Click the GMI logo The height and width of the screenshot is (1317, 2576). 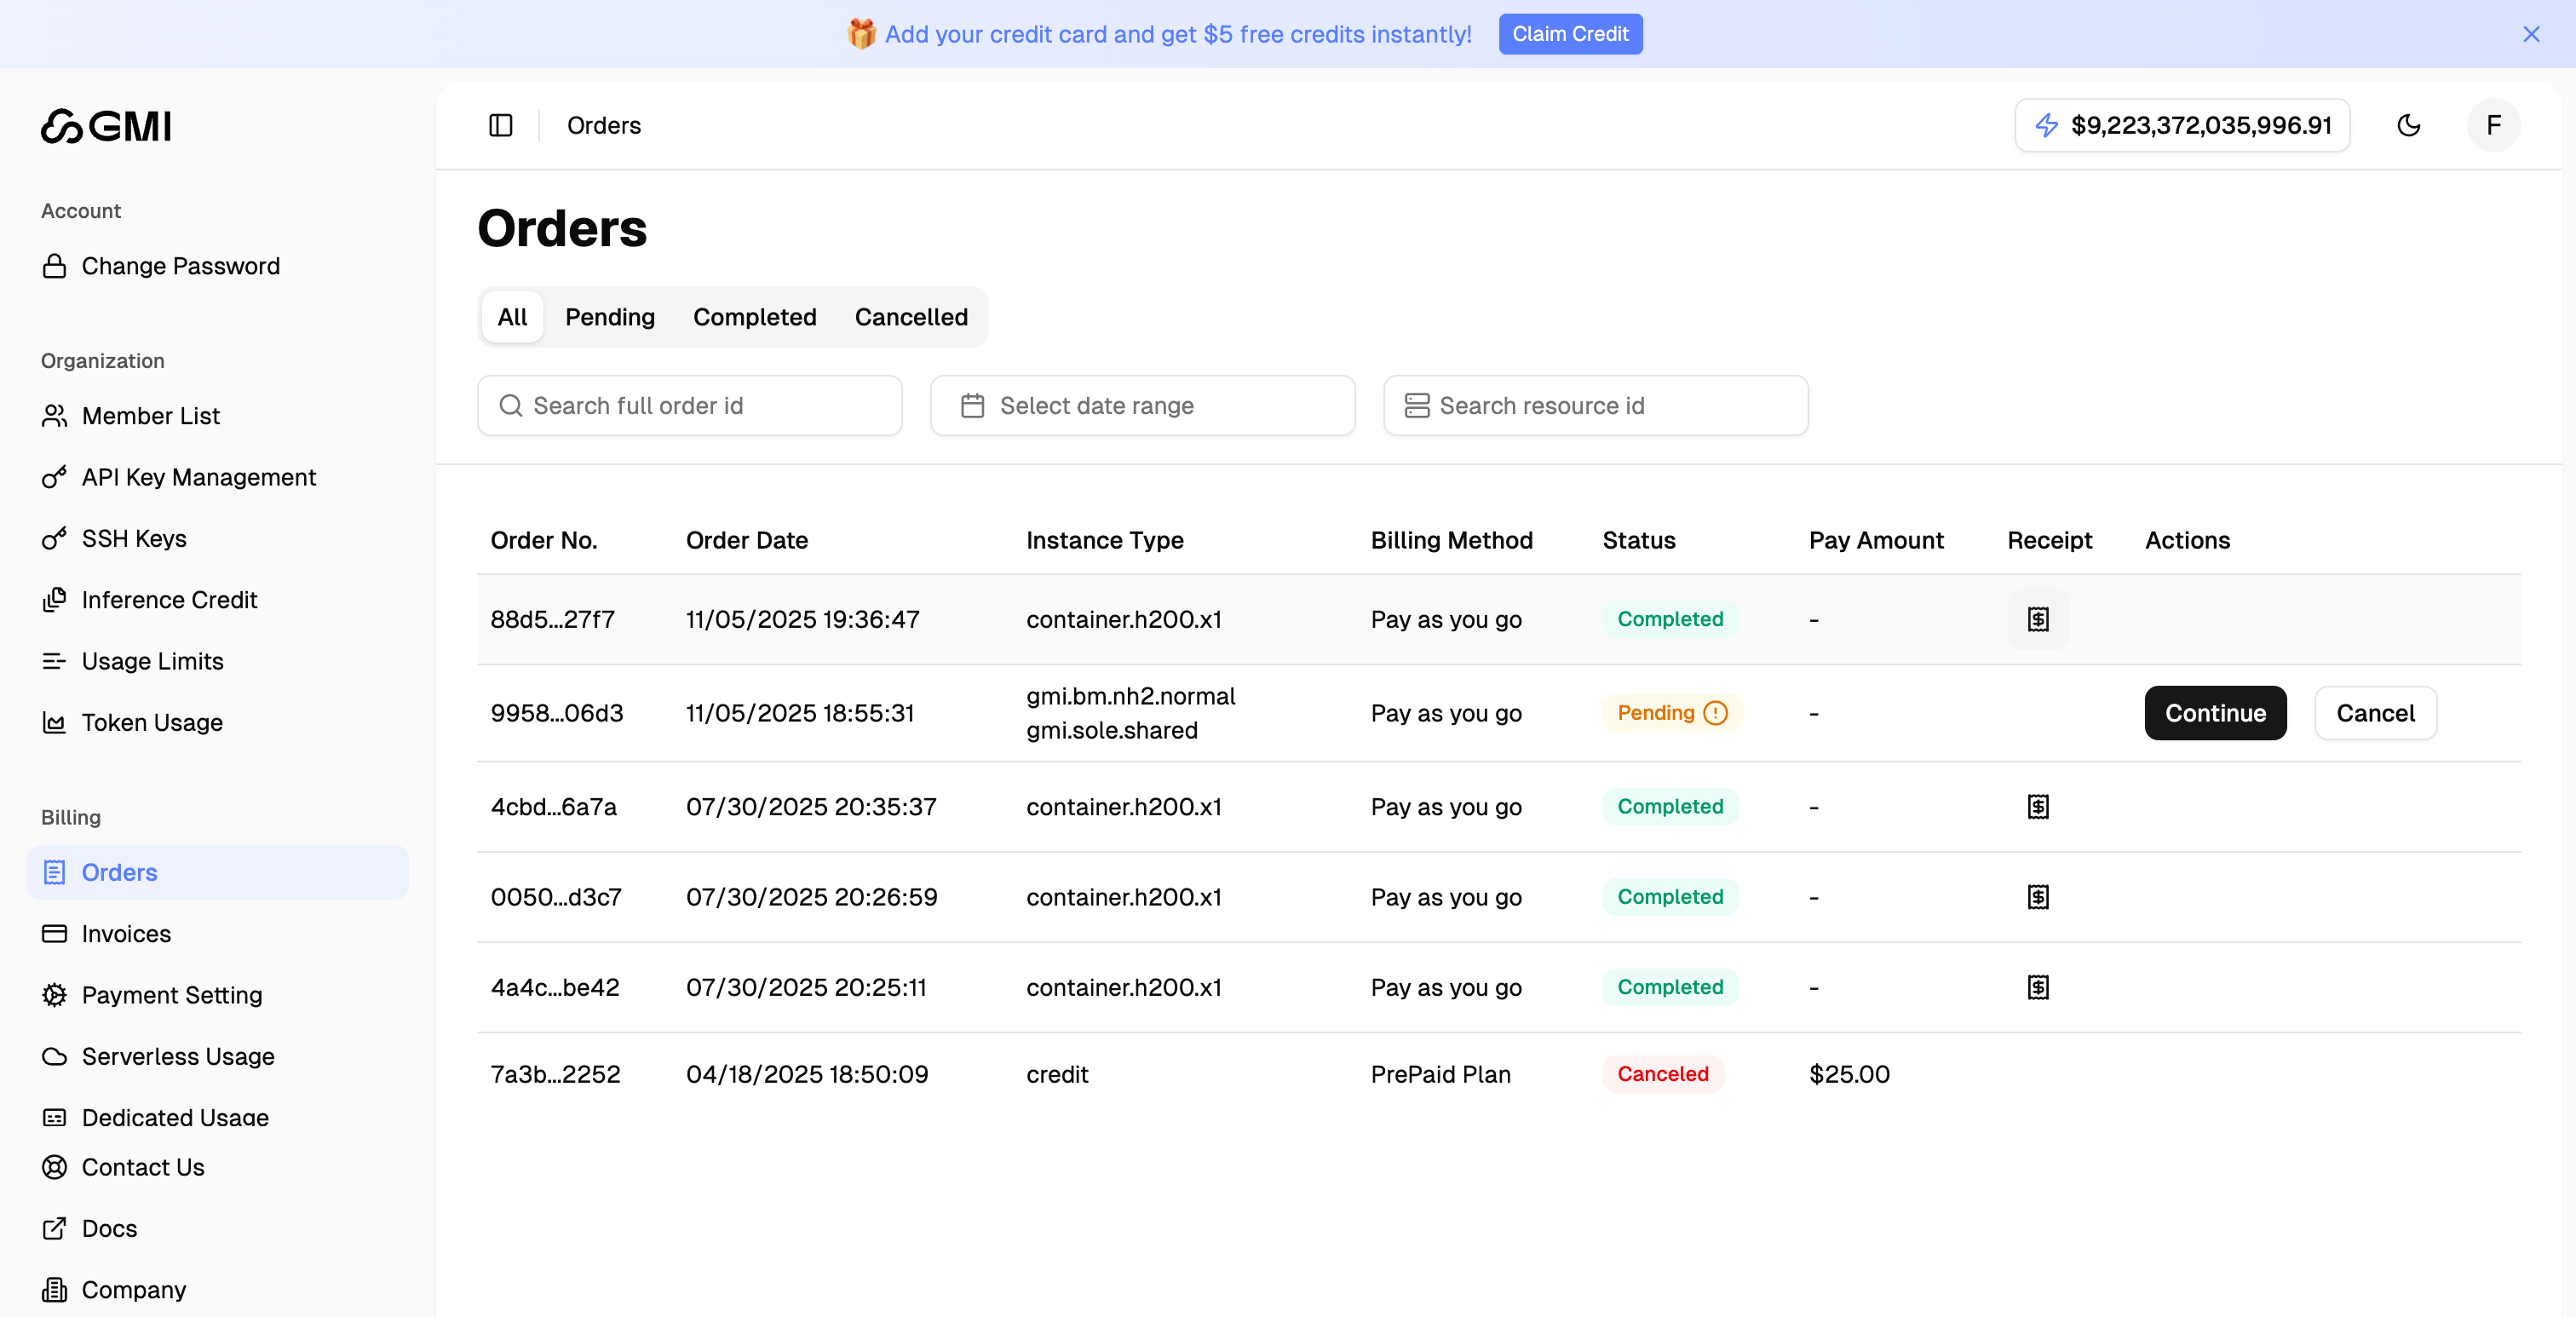click(x=105, y=126)
